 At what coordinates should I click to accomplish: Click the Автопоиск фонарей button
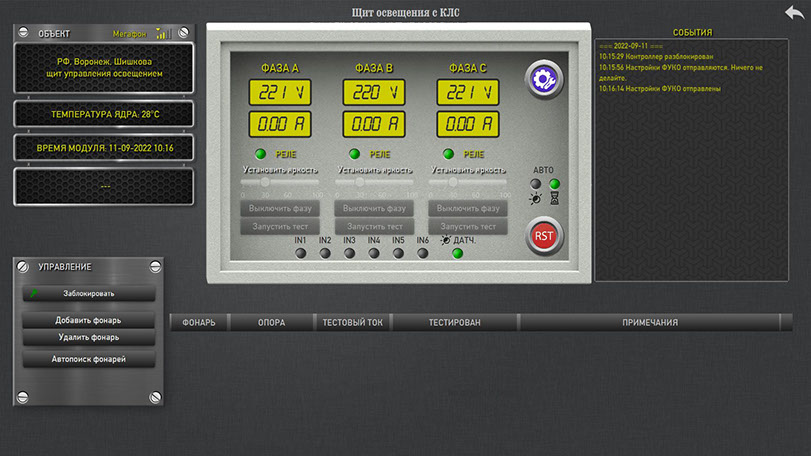point(89,359)
